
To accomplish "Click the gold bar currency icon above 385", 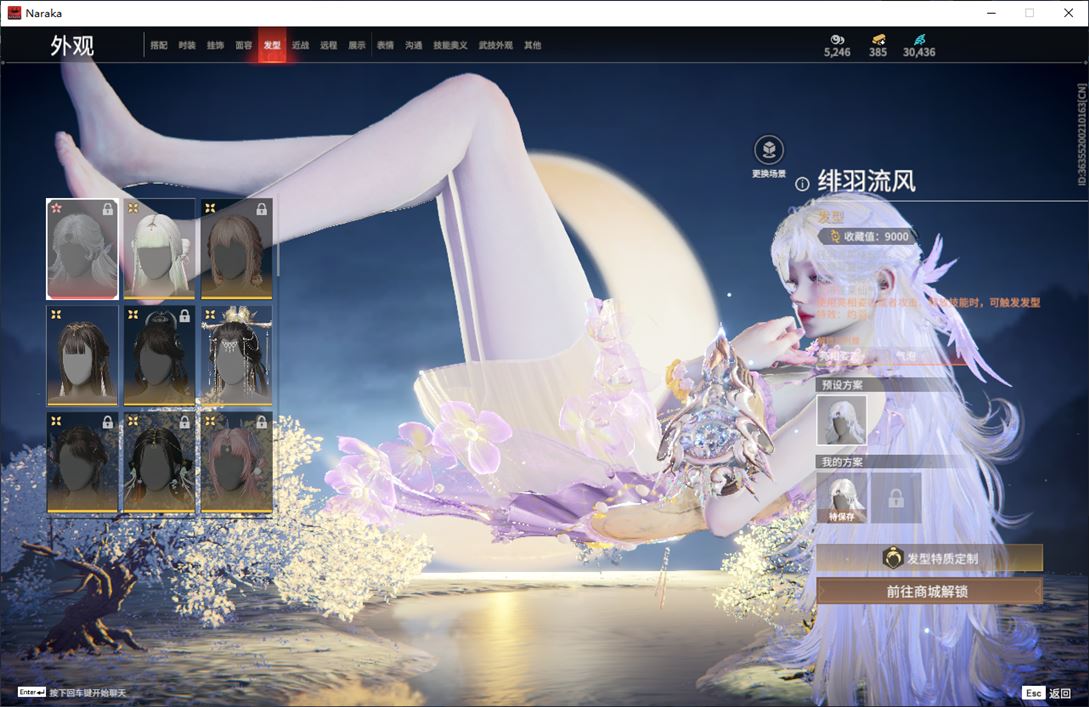I will [878, 40].
